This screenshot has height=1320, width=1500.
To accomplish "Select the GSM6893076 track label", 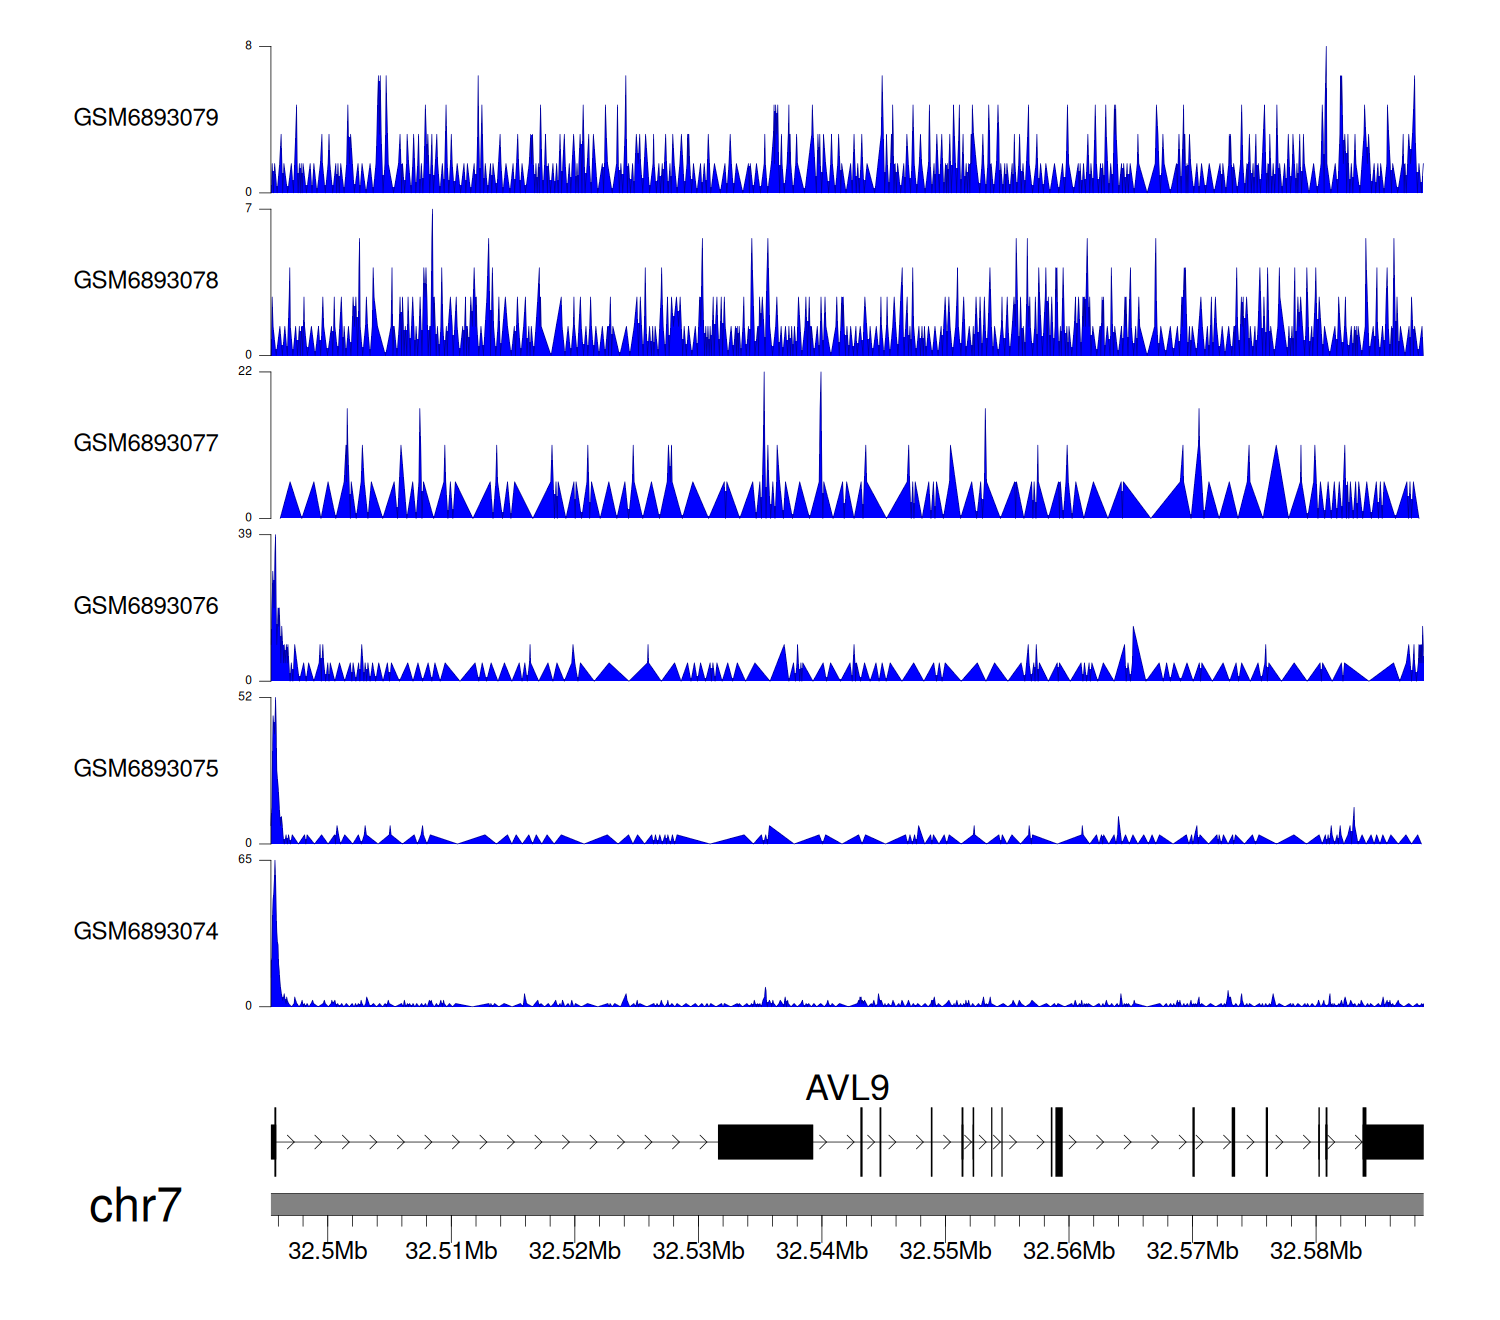I will [x=146, y=607].
